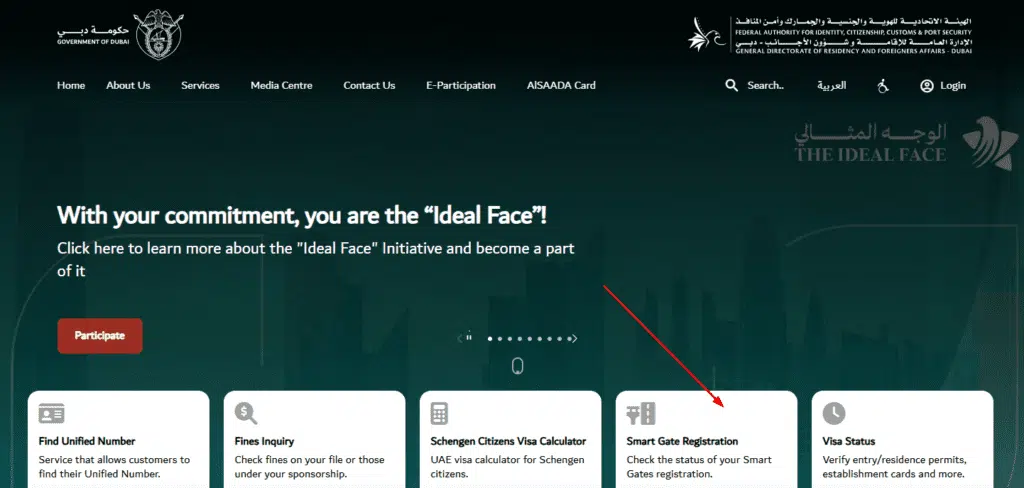Click the Schengen Visa Calculator icon
The image size is (1024, 488).
point(440,414)
